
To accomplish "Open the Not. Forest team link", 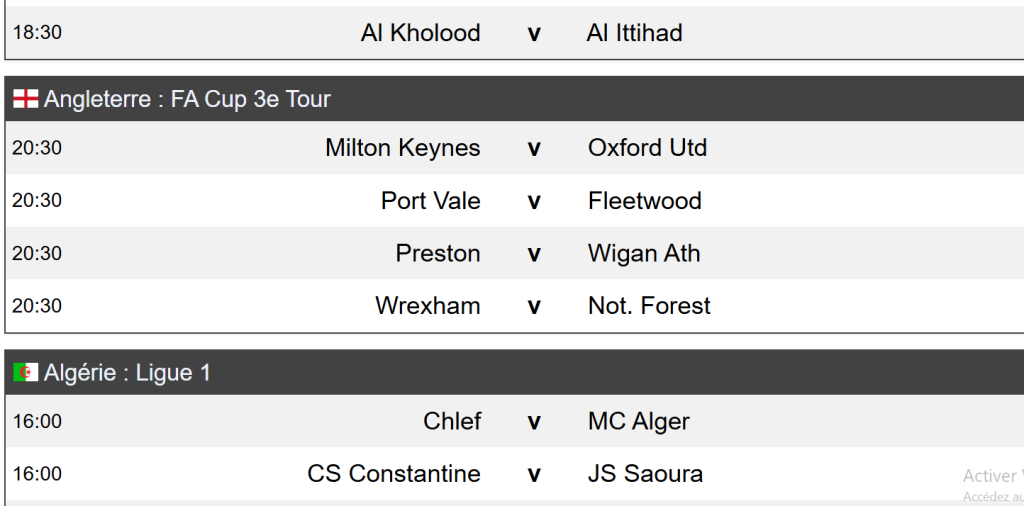I will pyautogui.click(x=649, y=306).
